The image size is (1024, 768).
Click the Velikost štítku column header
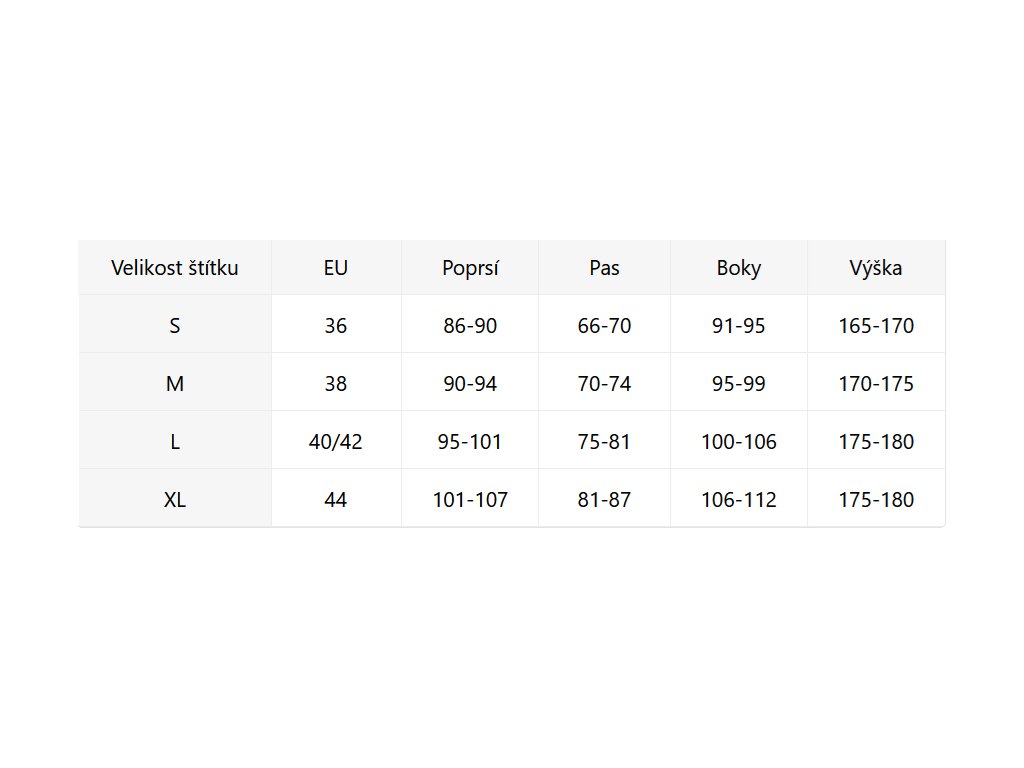[175, 268]
